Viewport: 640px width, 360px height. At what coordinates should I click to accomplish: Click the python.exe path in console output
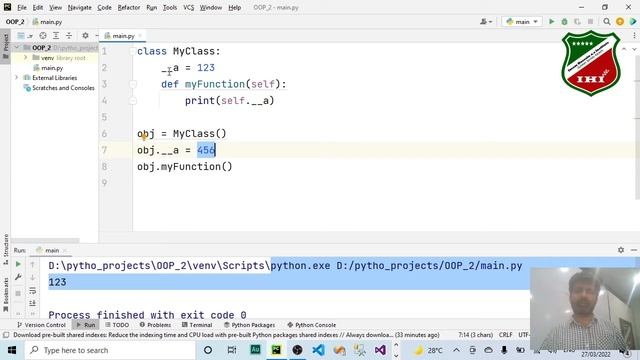point(300,266)
